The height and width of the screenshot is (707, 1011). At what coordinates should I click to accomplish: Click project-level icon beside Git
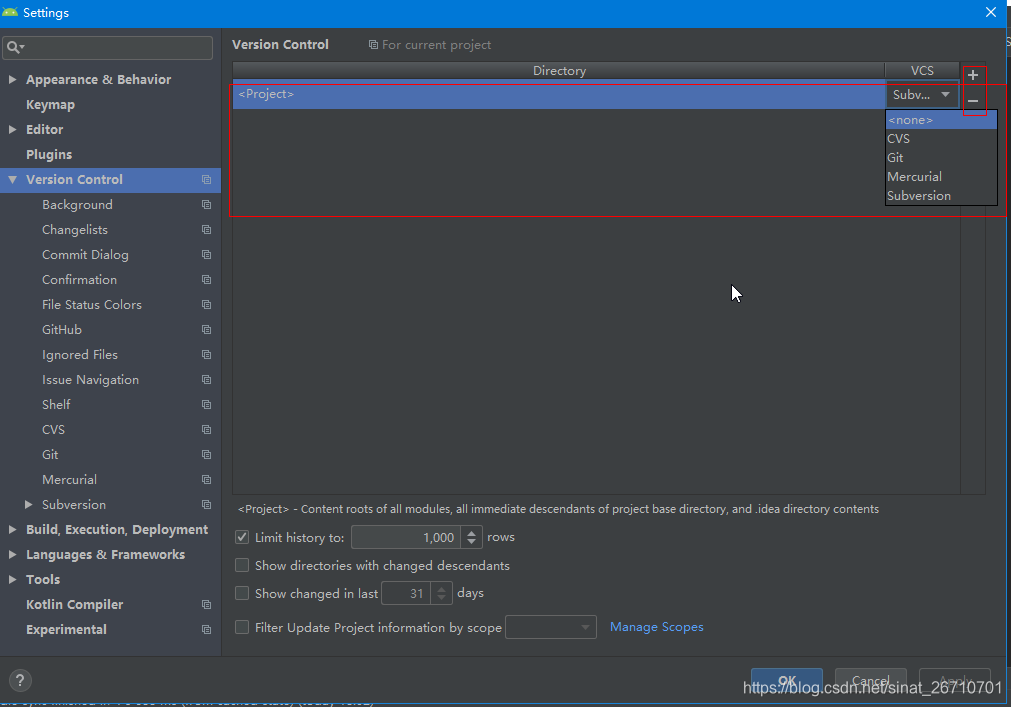tap(206, 454)
